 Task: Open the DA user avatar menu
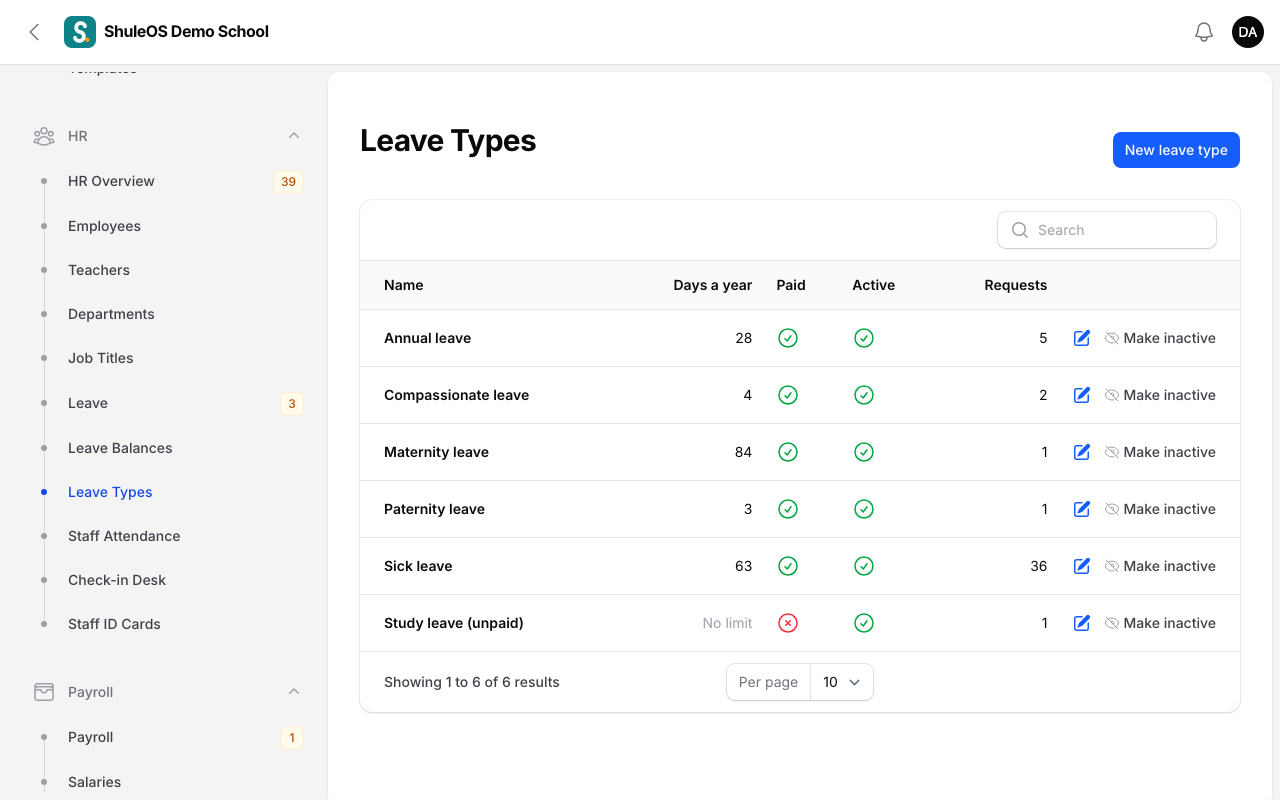point(1248,32)
